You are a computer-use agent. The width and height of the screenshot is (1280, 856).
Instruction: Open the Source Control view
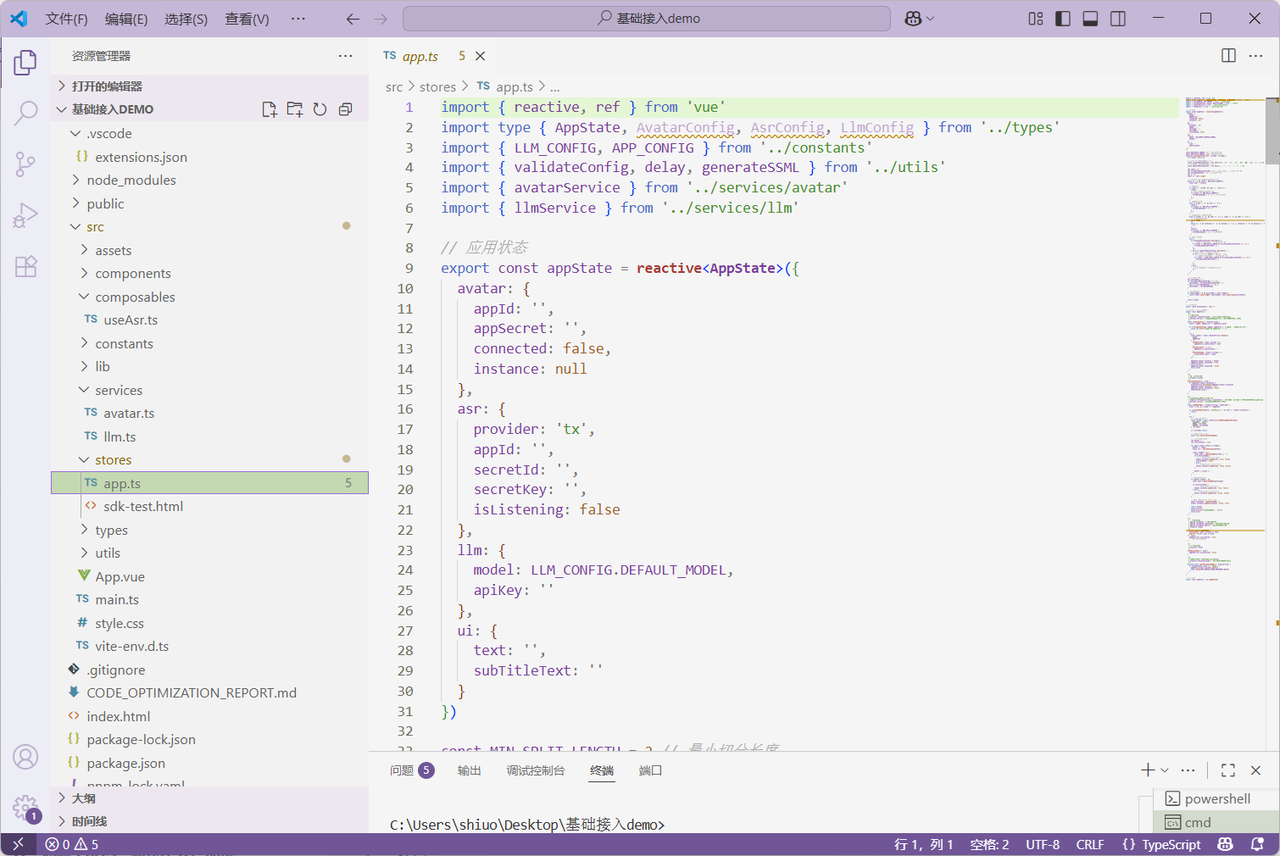tap(26, 164)
